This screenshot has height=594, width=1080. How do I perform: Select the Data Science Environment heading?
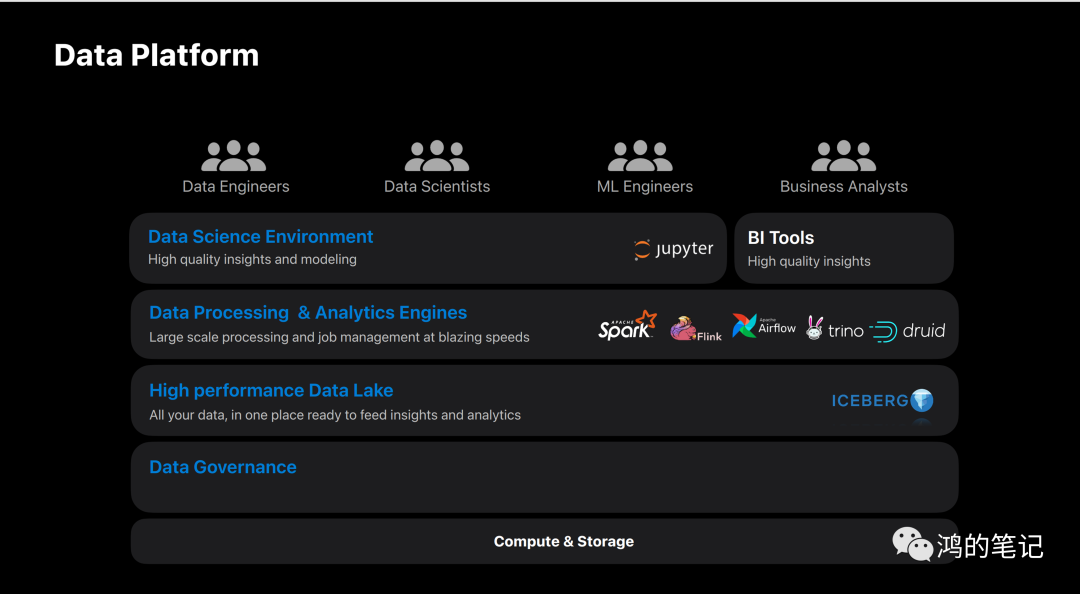pos(260,237)
